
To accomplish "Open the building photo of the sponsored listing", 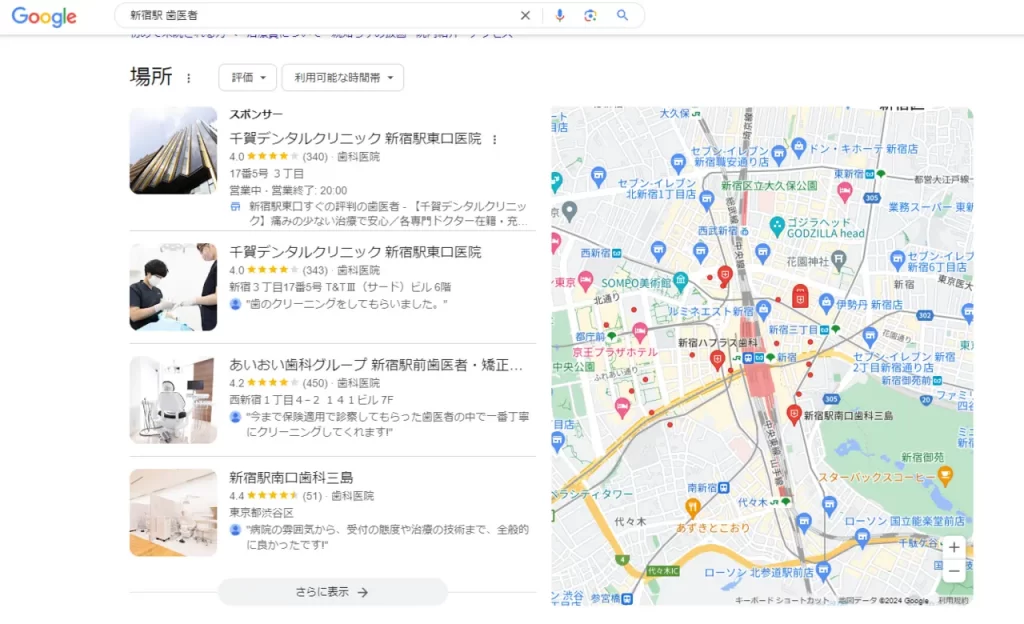I will (173, 151).
